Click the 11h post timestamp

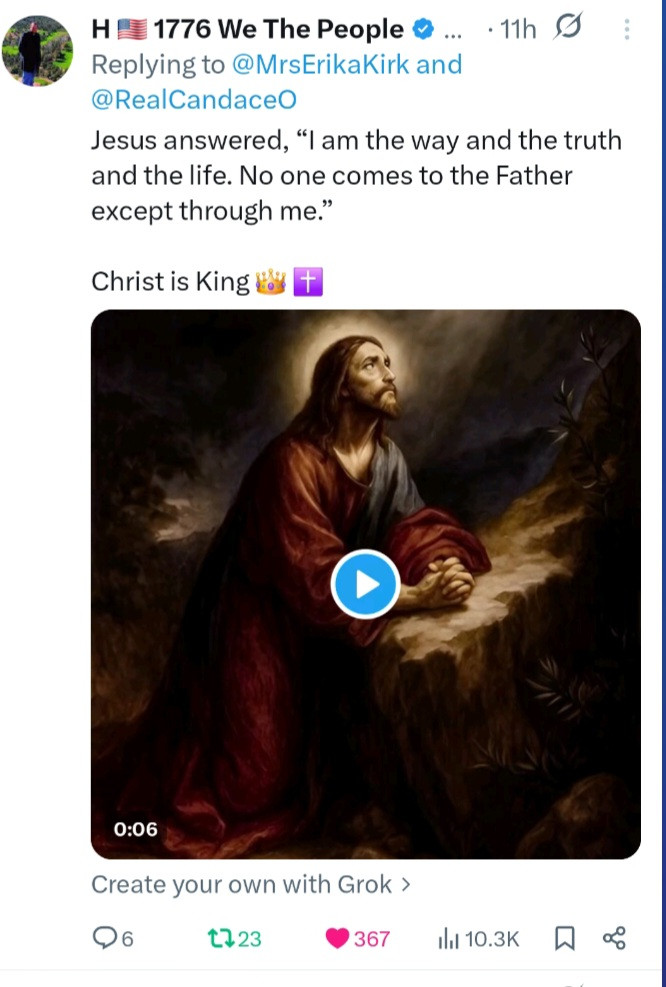pyautogui.click(x=517, y=30)
